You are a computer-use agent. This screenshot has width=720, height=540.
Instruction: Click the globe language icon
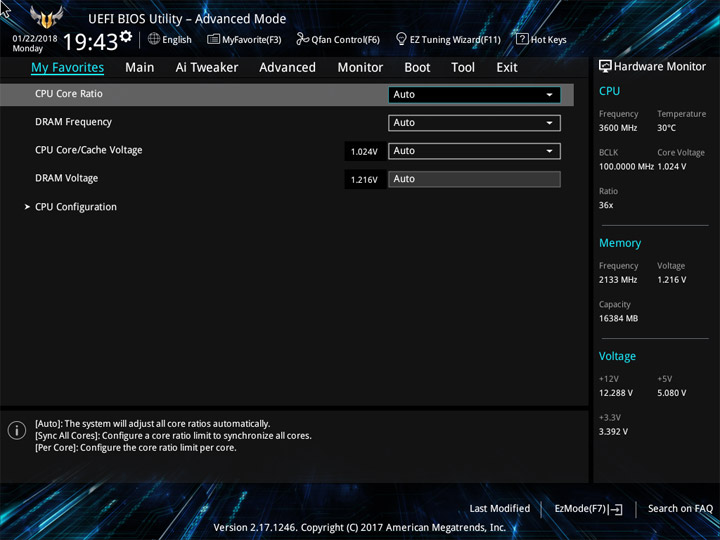coord(154,39)
